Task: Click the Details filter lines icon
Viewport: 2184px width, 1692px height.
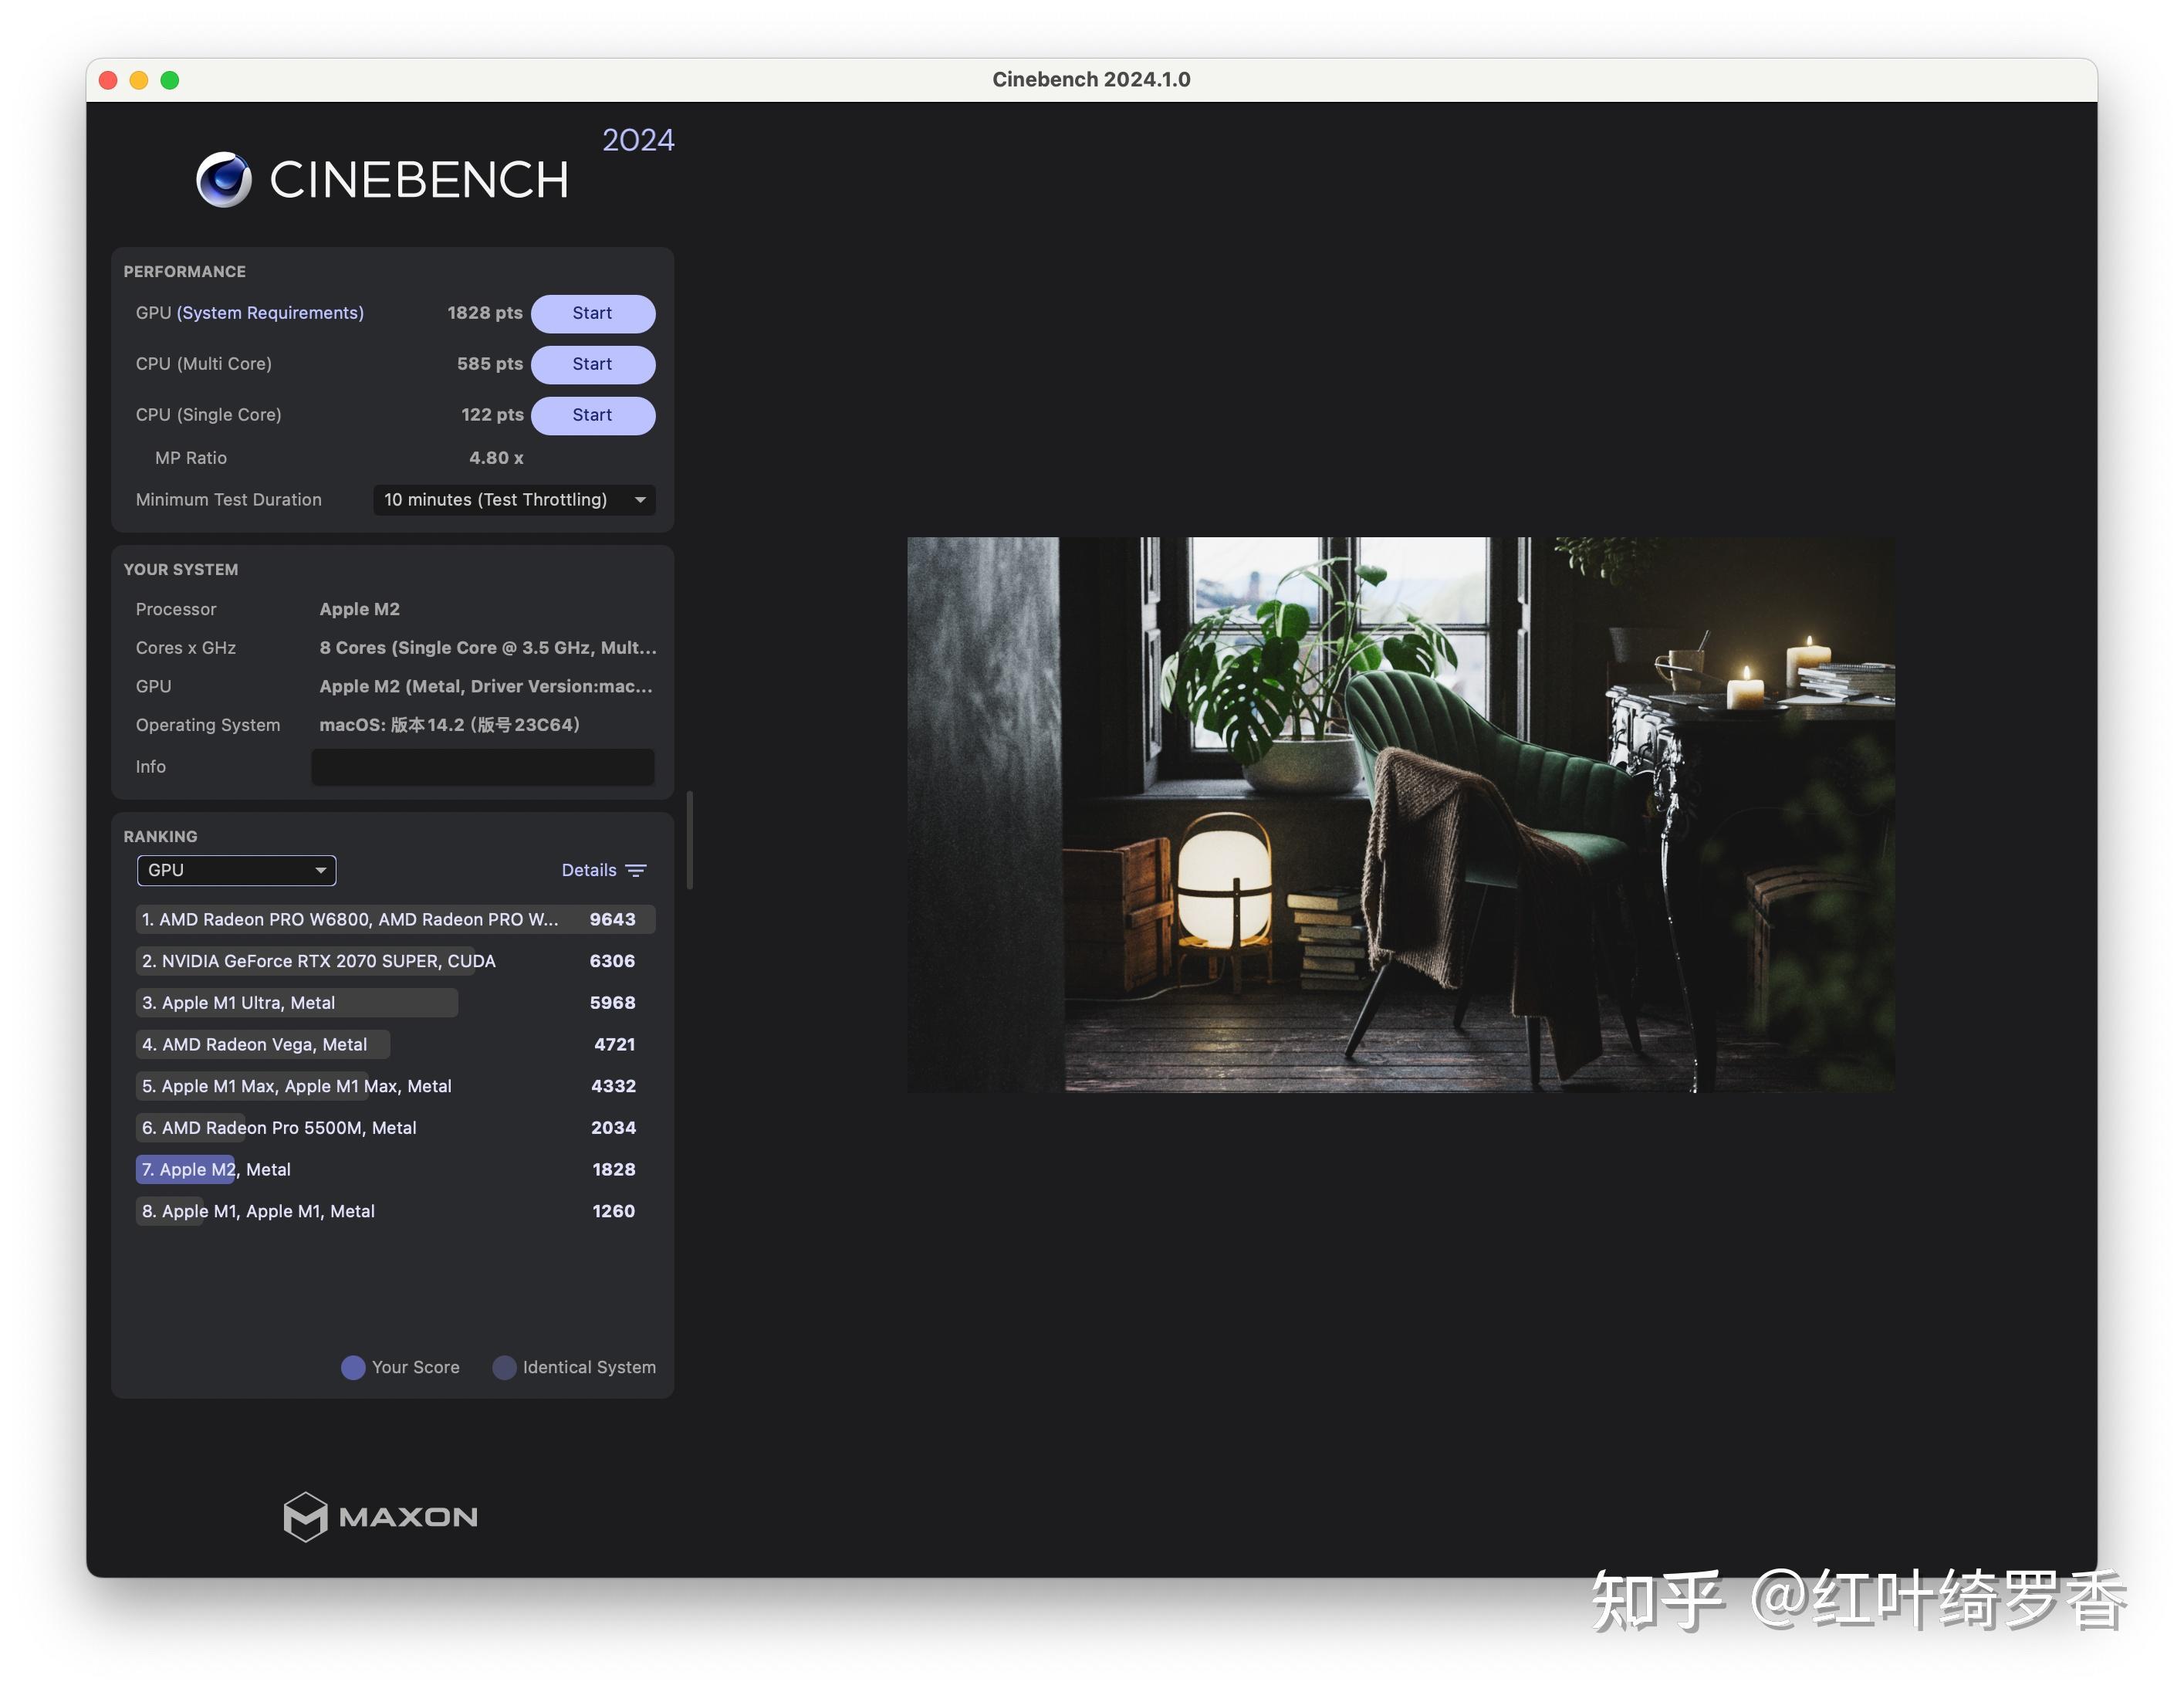Action: [x=636, y=870]
